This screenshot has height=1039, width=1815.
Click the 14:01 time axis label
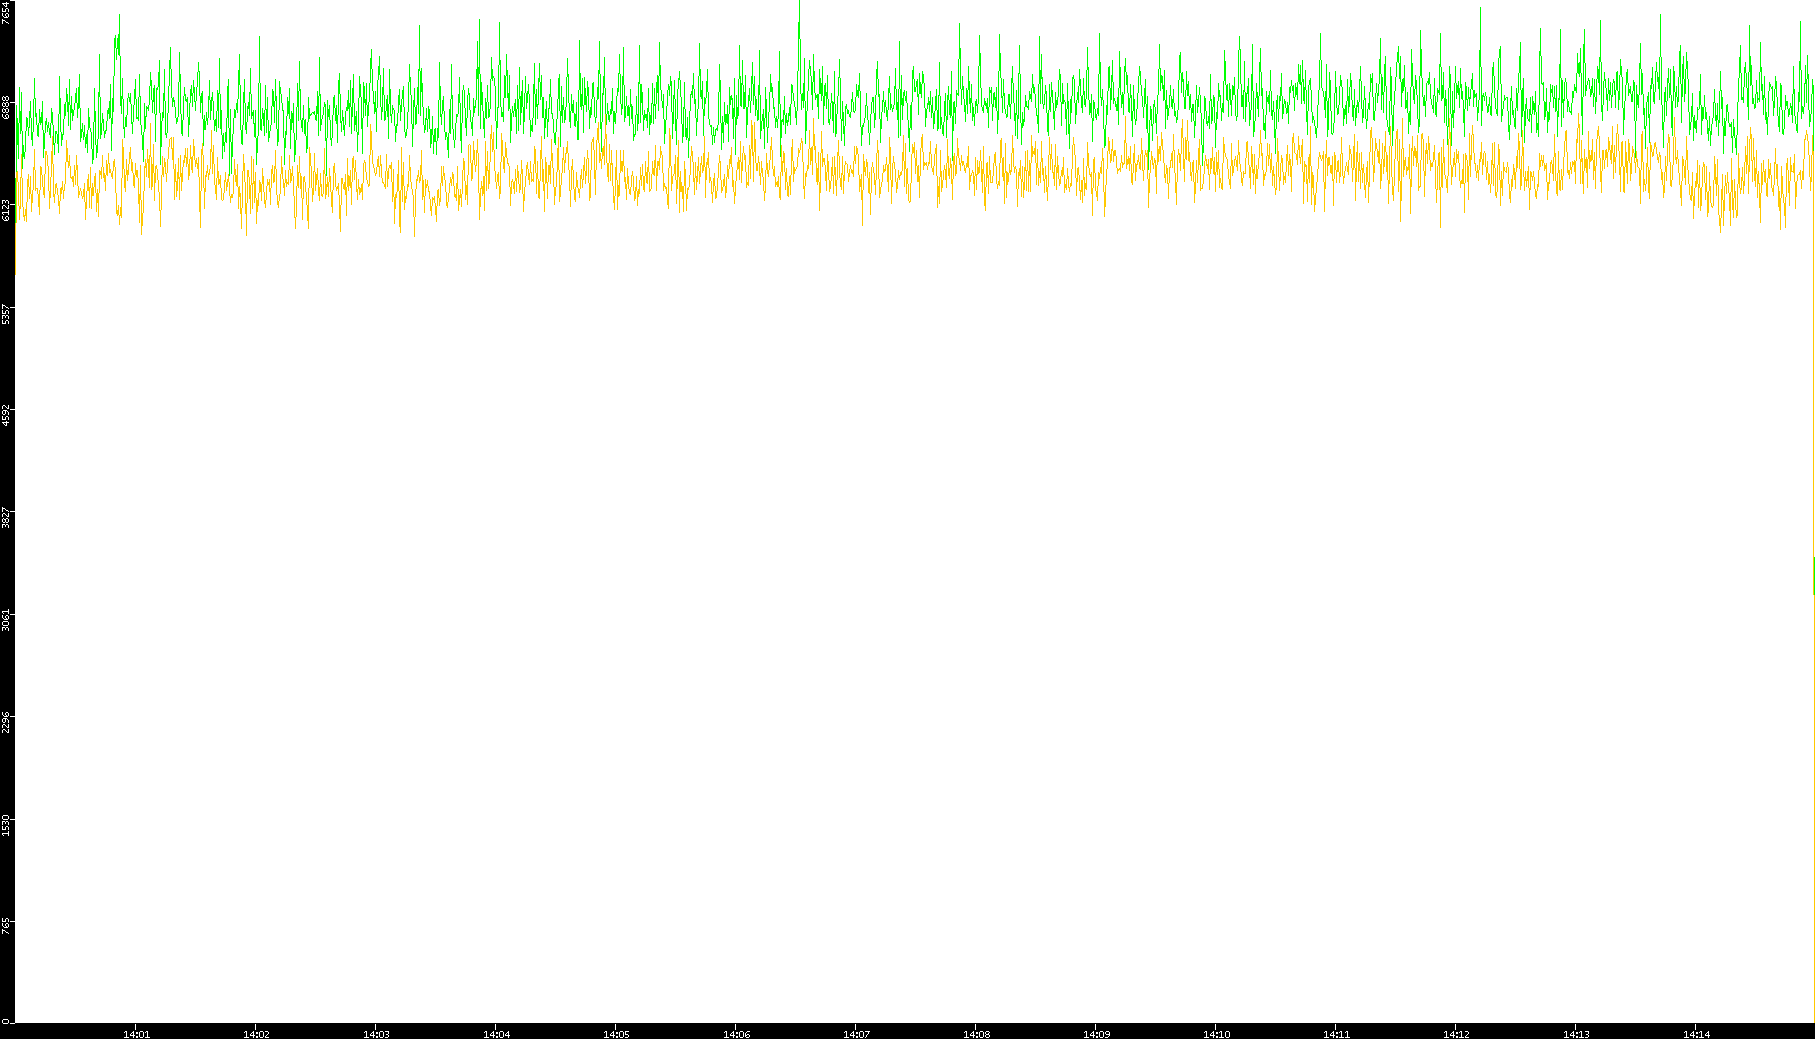[136, 1034]
